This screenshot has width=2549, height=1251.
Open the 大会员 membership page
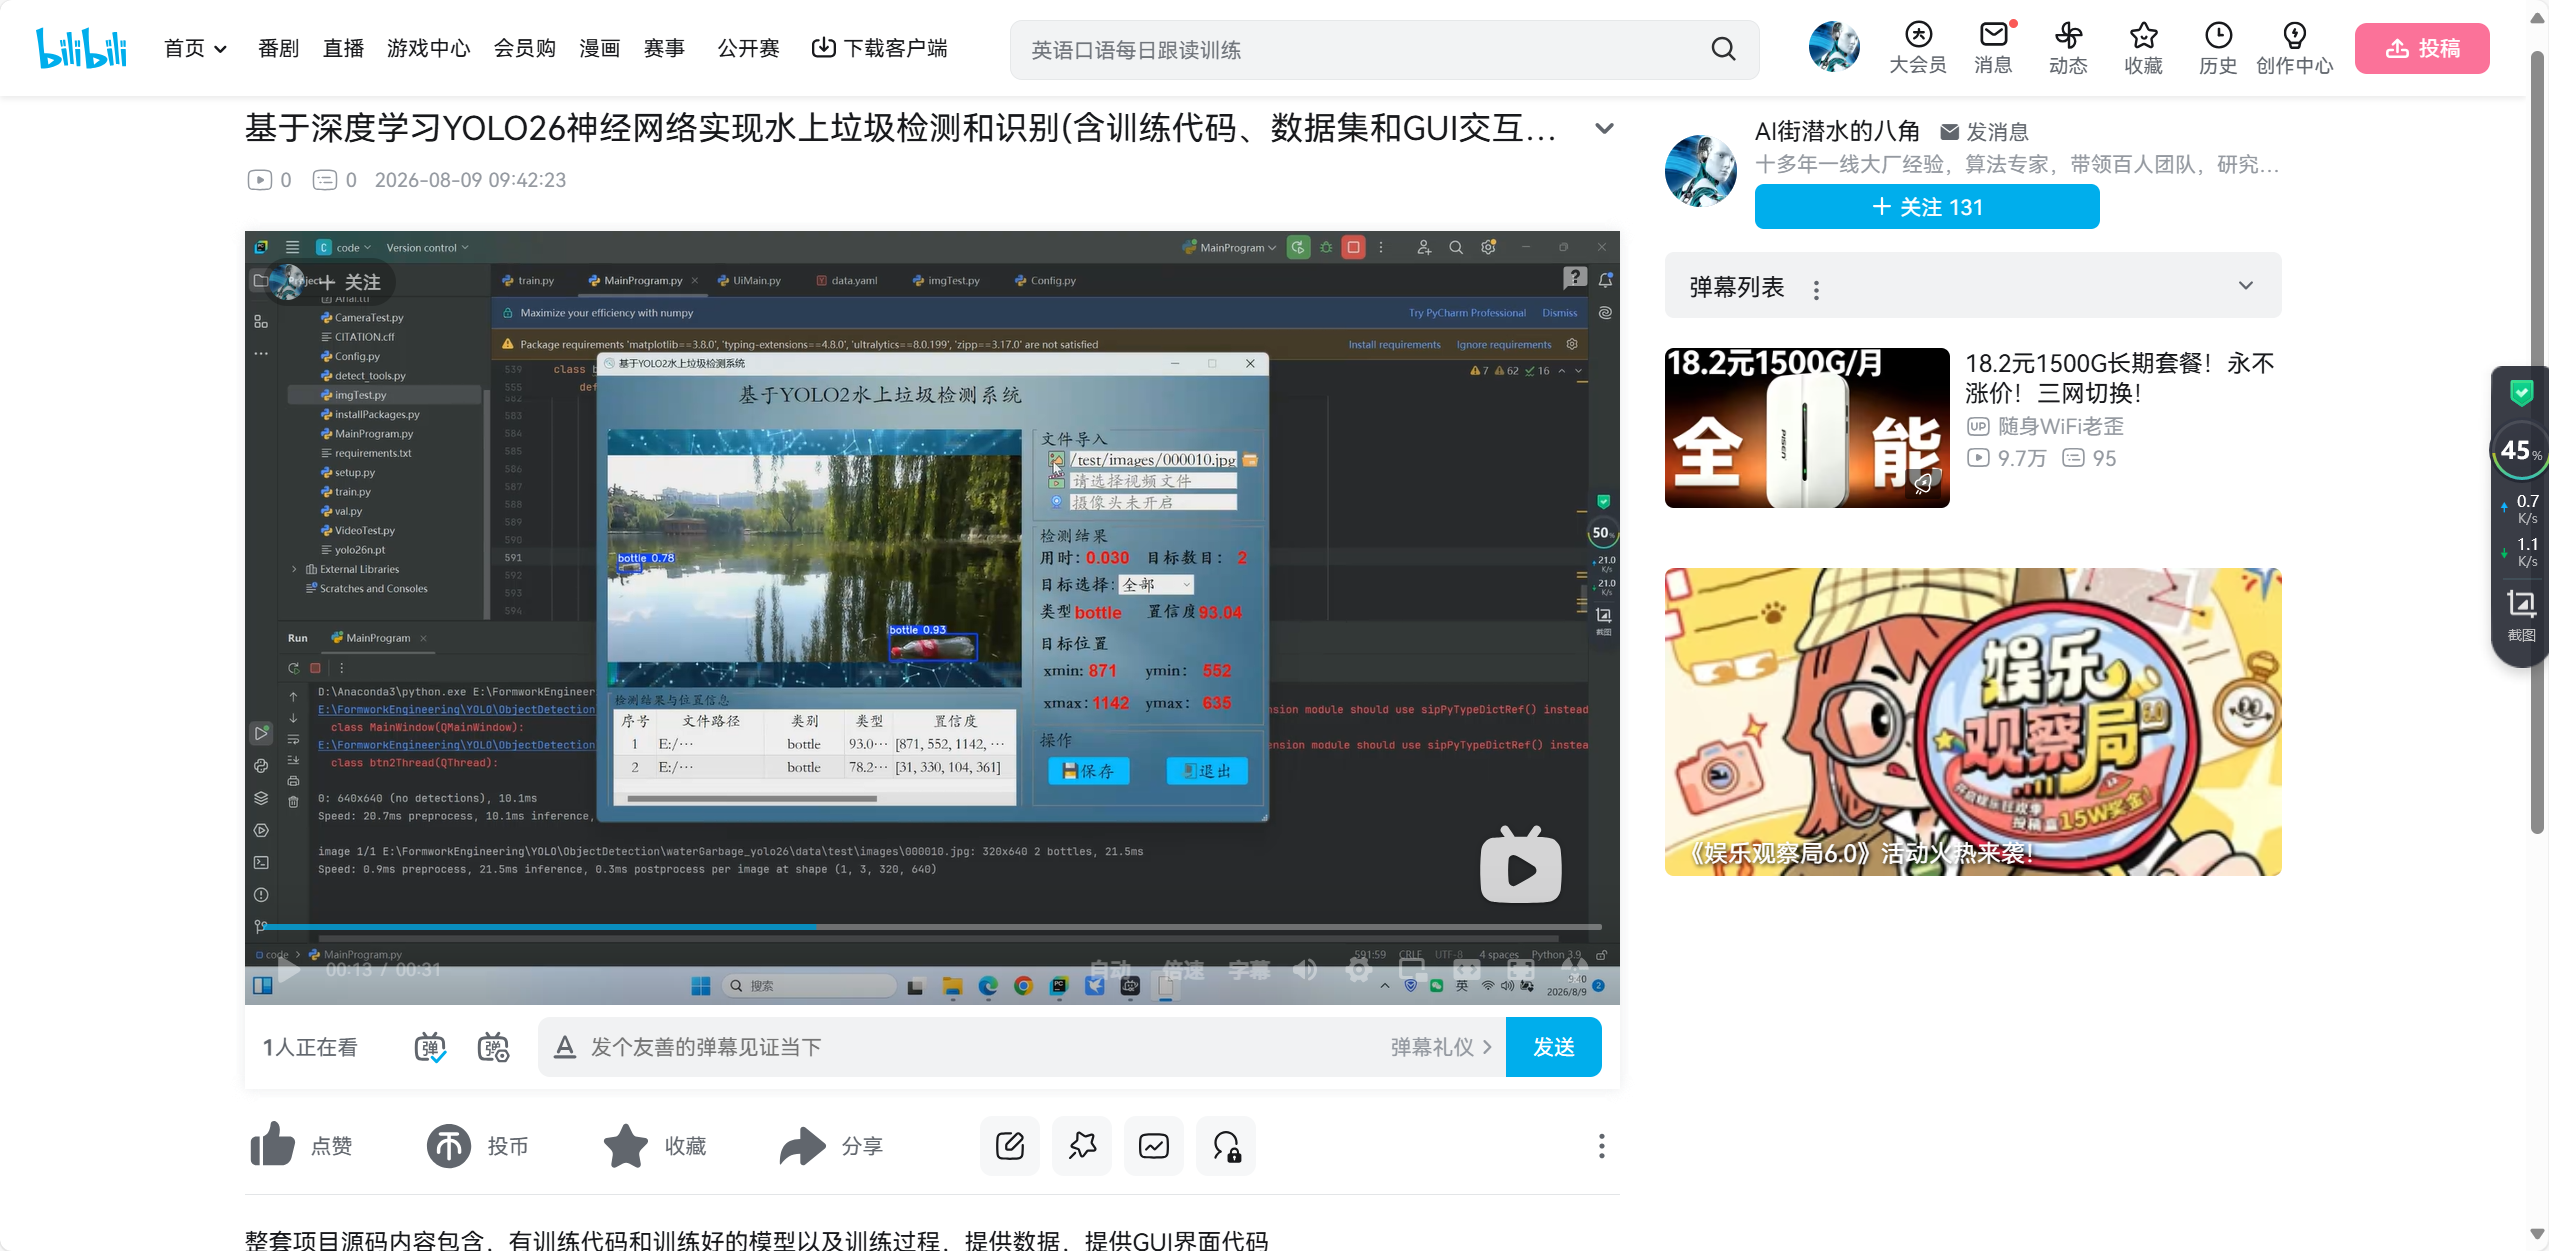click(1917, 48)
